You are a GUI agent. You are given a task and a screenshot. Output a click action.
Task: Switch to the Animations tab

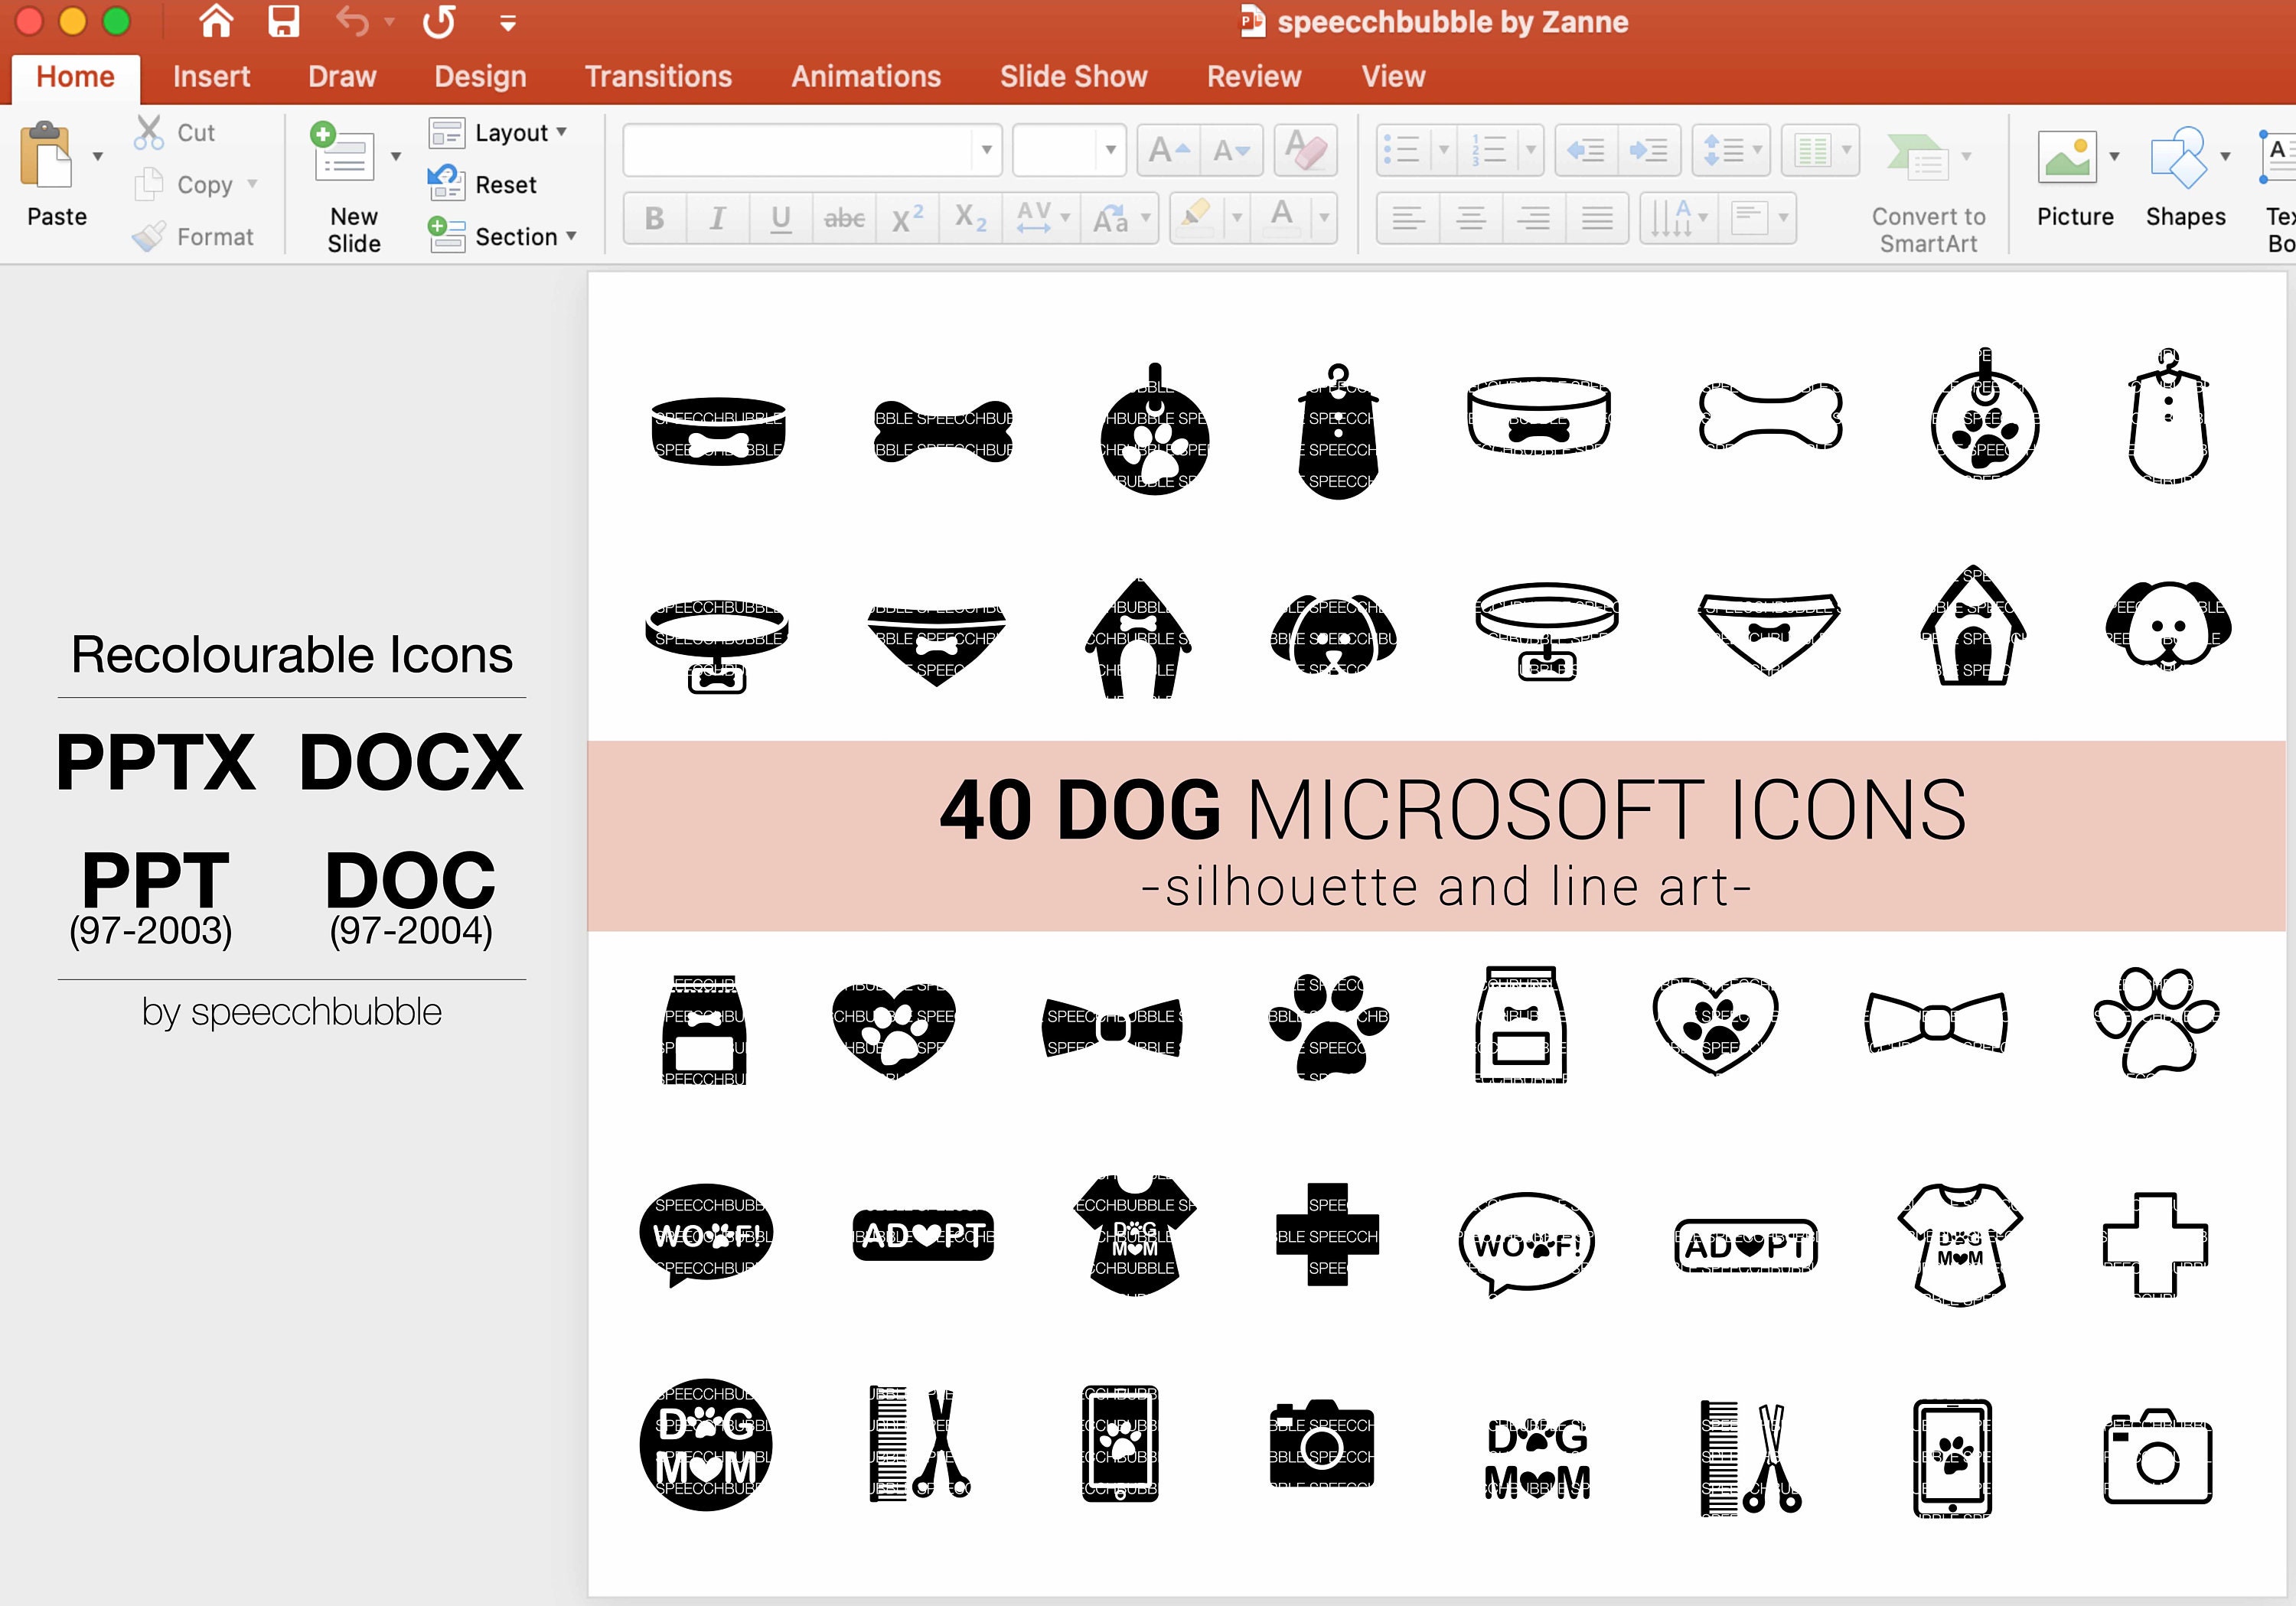click(x=865, y=76)
